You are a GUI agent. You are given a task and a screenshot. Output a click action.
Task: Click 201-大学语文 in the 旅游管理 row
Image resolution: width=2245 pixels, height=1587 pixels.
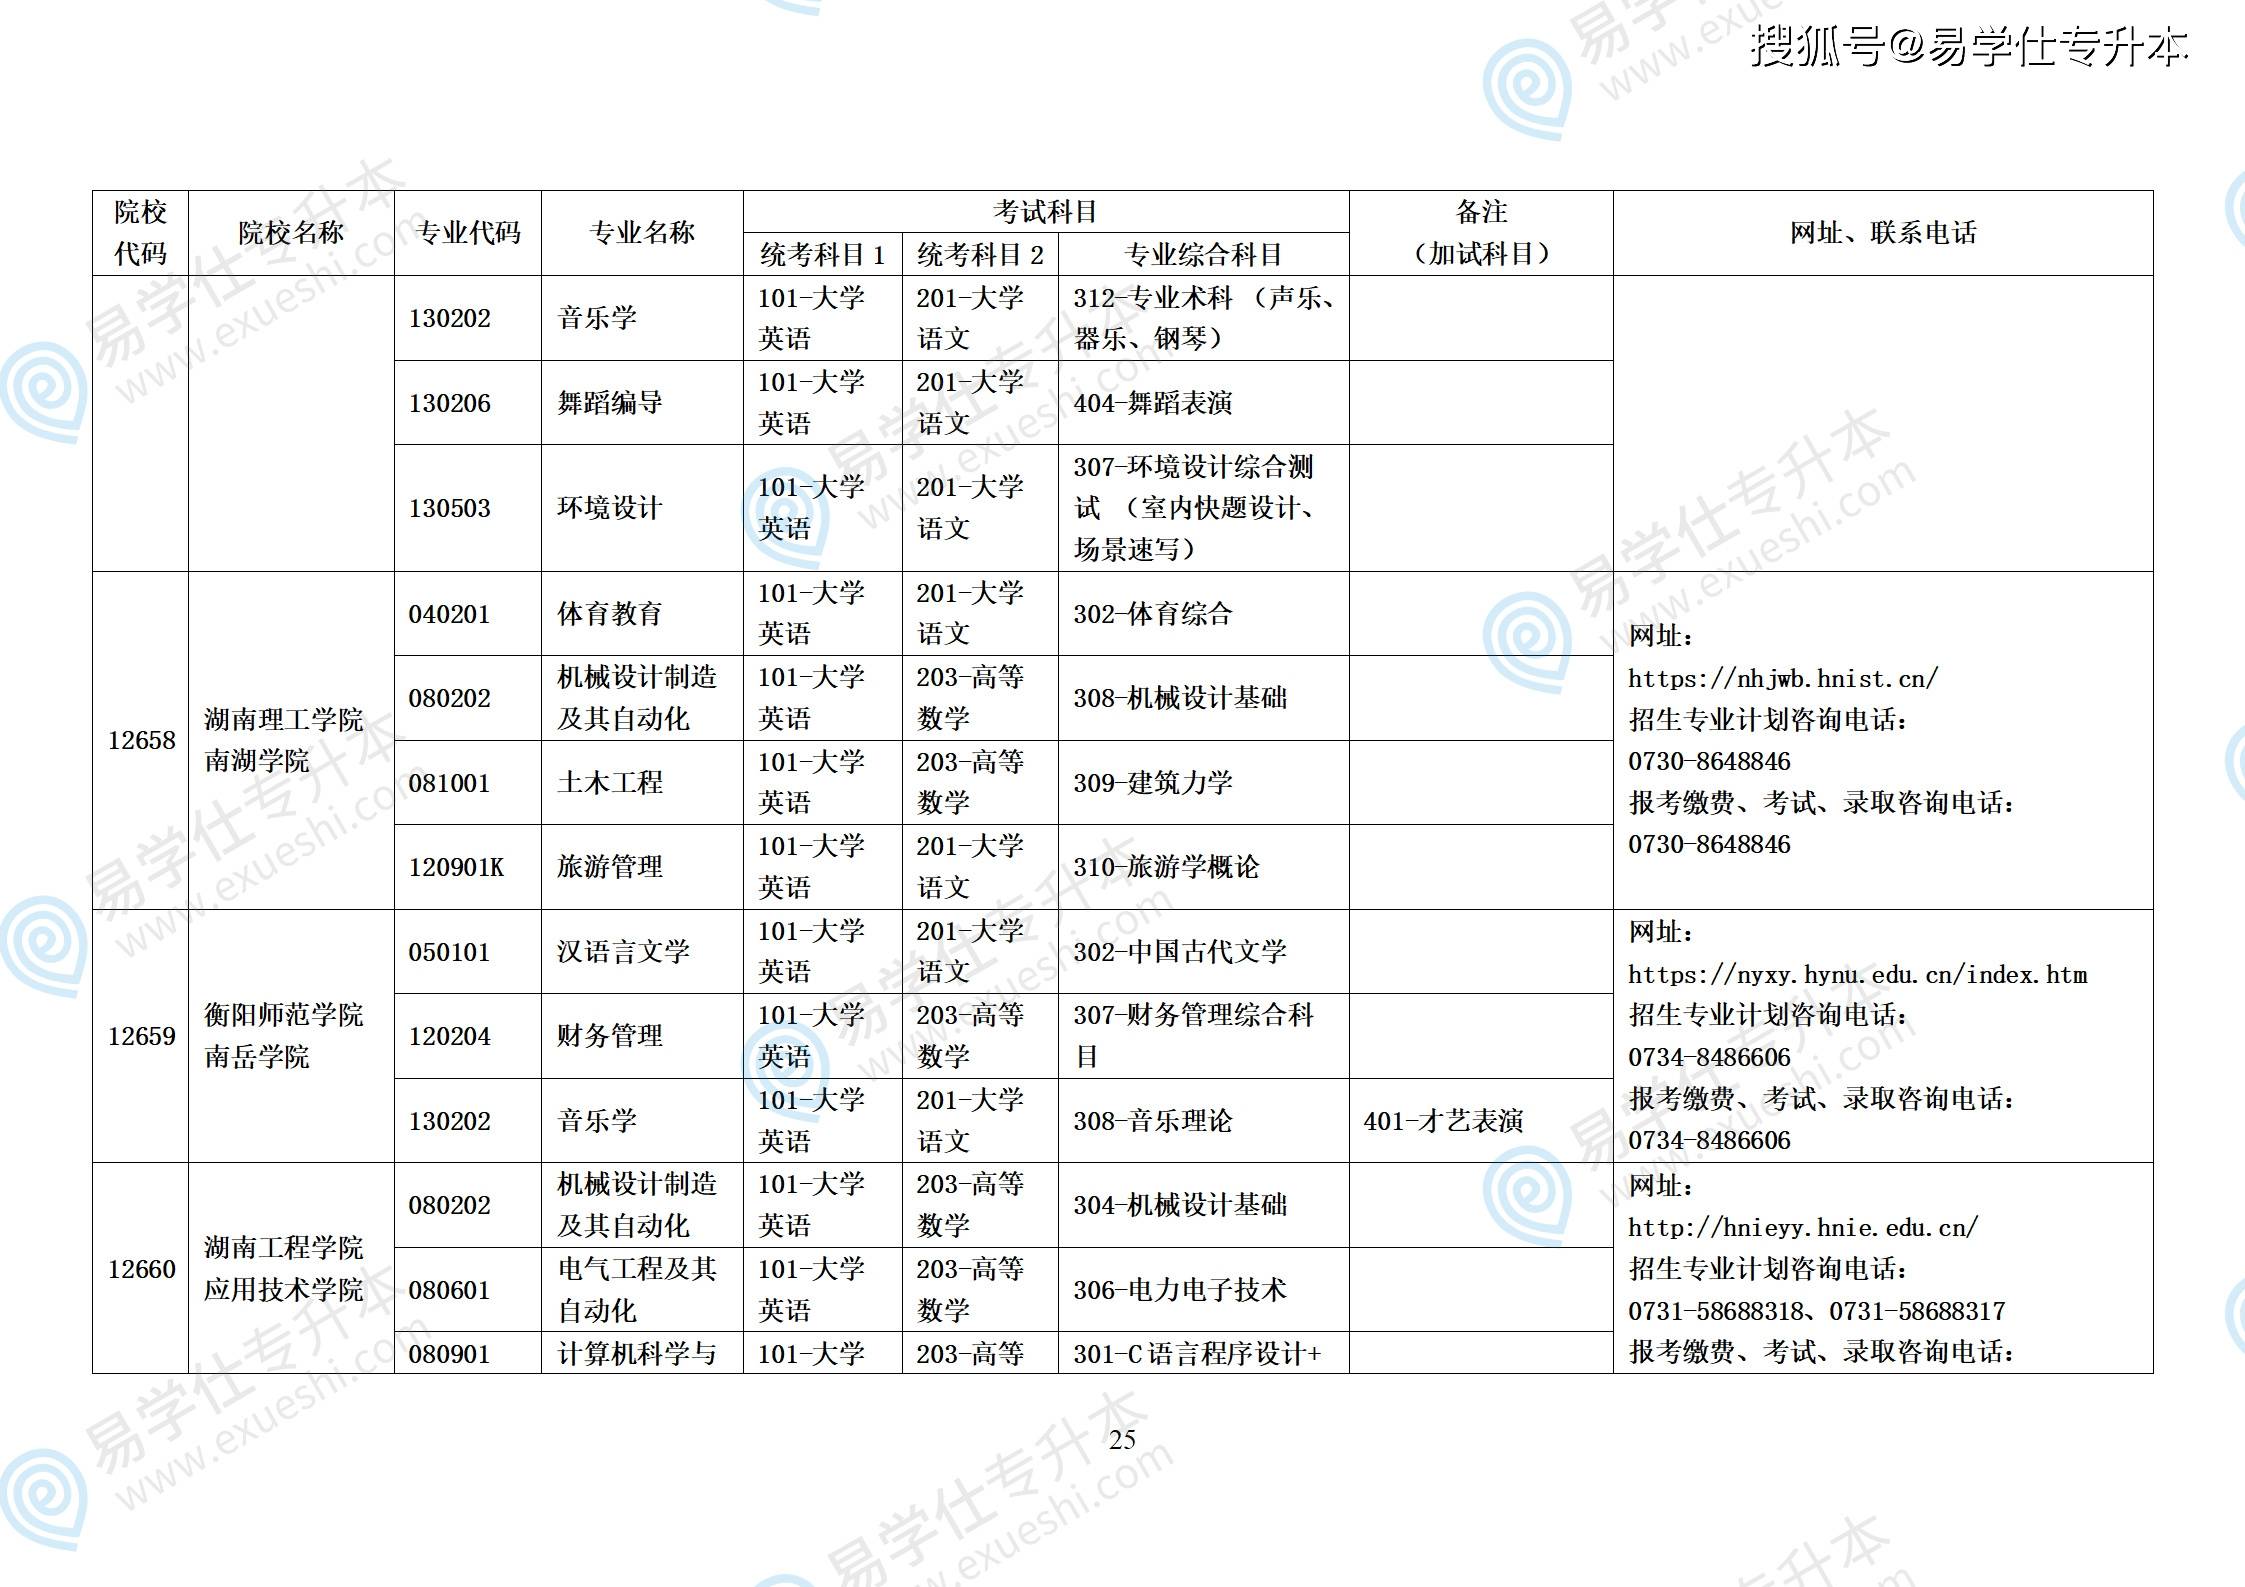click(x=970, y=868)
